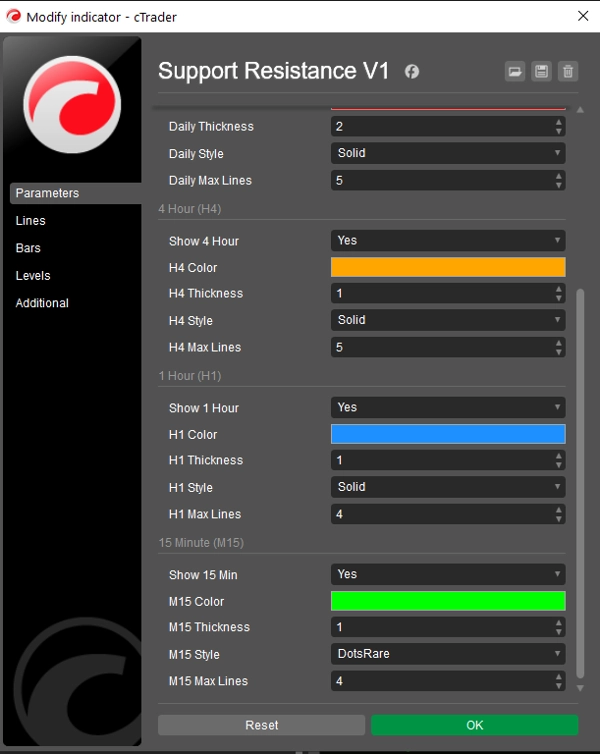Open the H4 Style dropdown
Image resolution: width=600 pixels, height=754 pixels.
448,320
